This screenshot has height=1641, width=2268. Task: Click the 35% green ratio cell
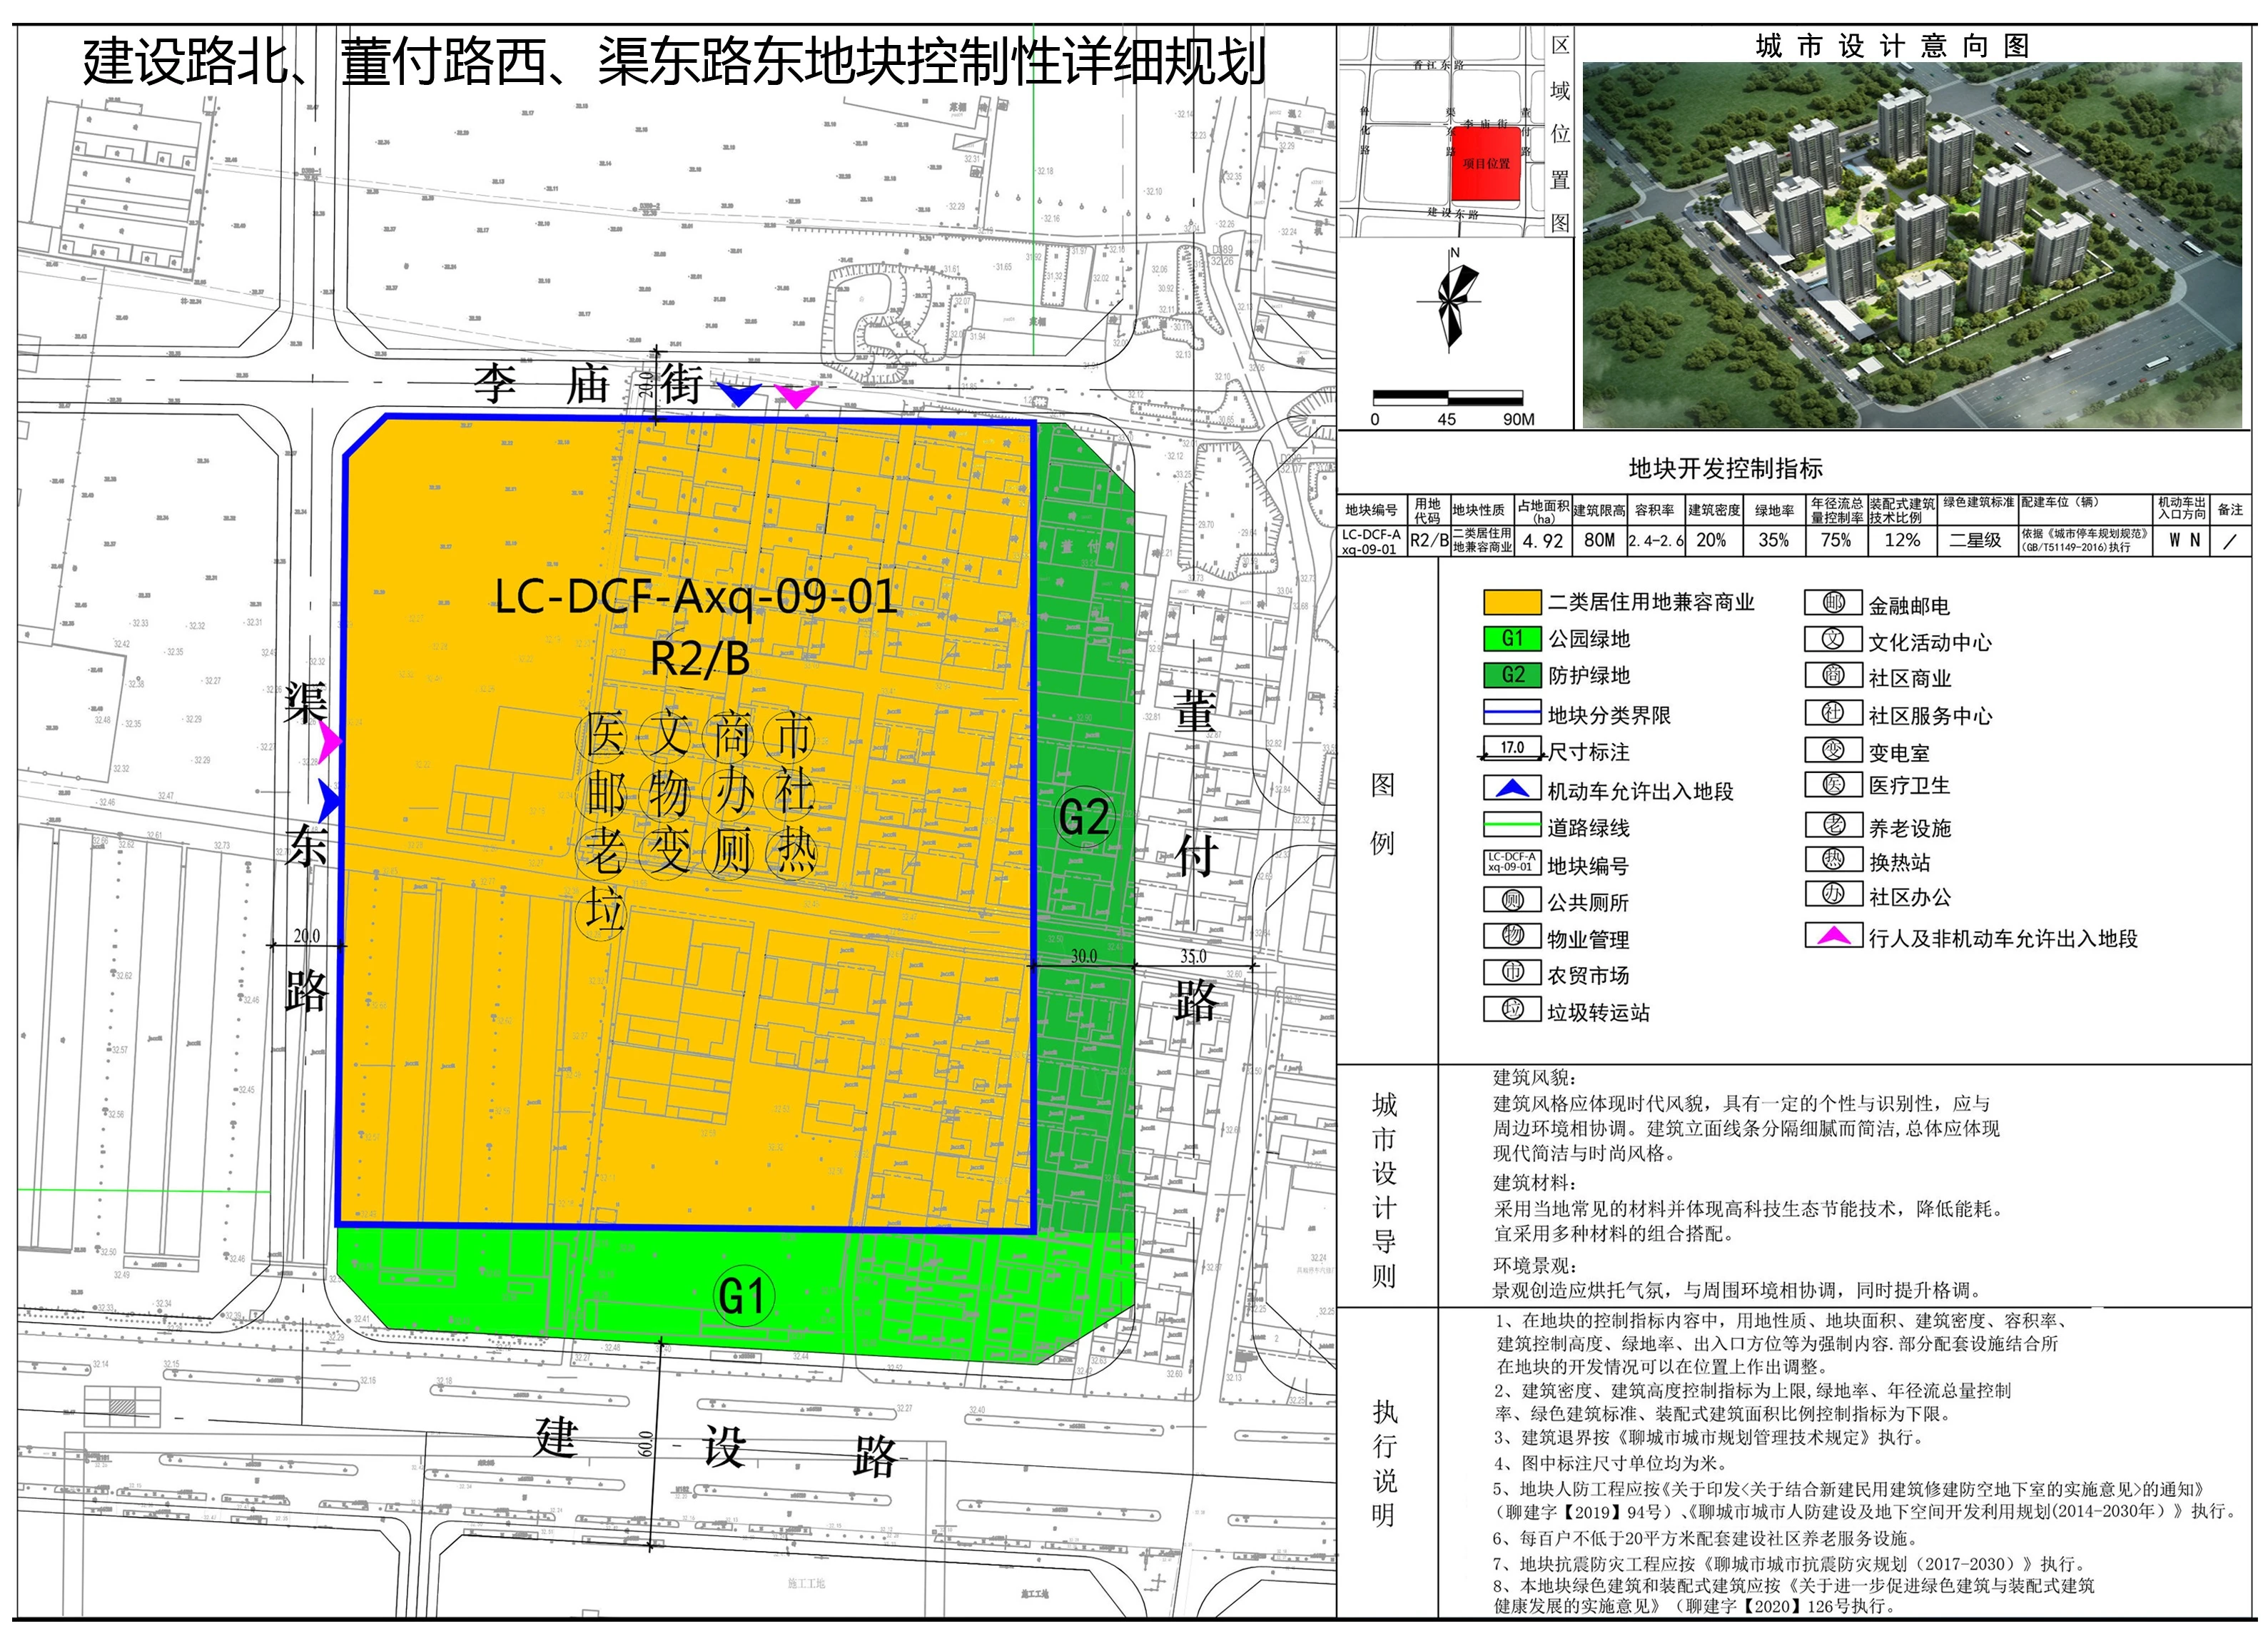click(1773, 540)
